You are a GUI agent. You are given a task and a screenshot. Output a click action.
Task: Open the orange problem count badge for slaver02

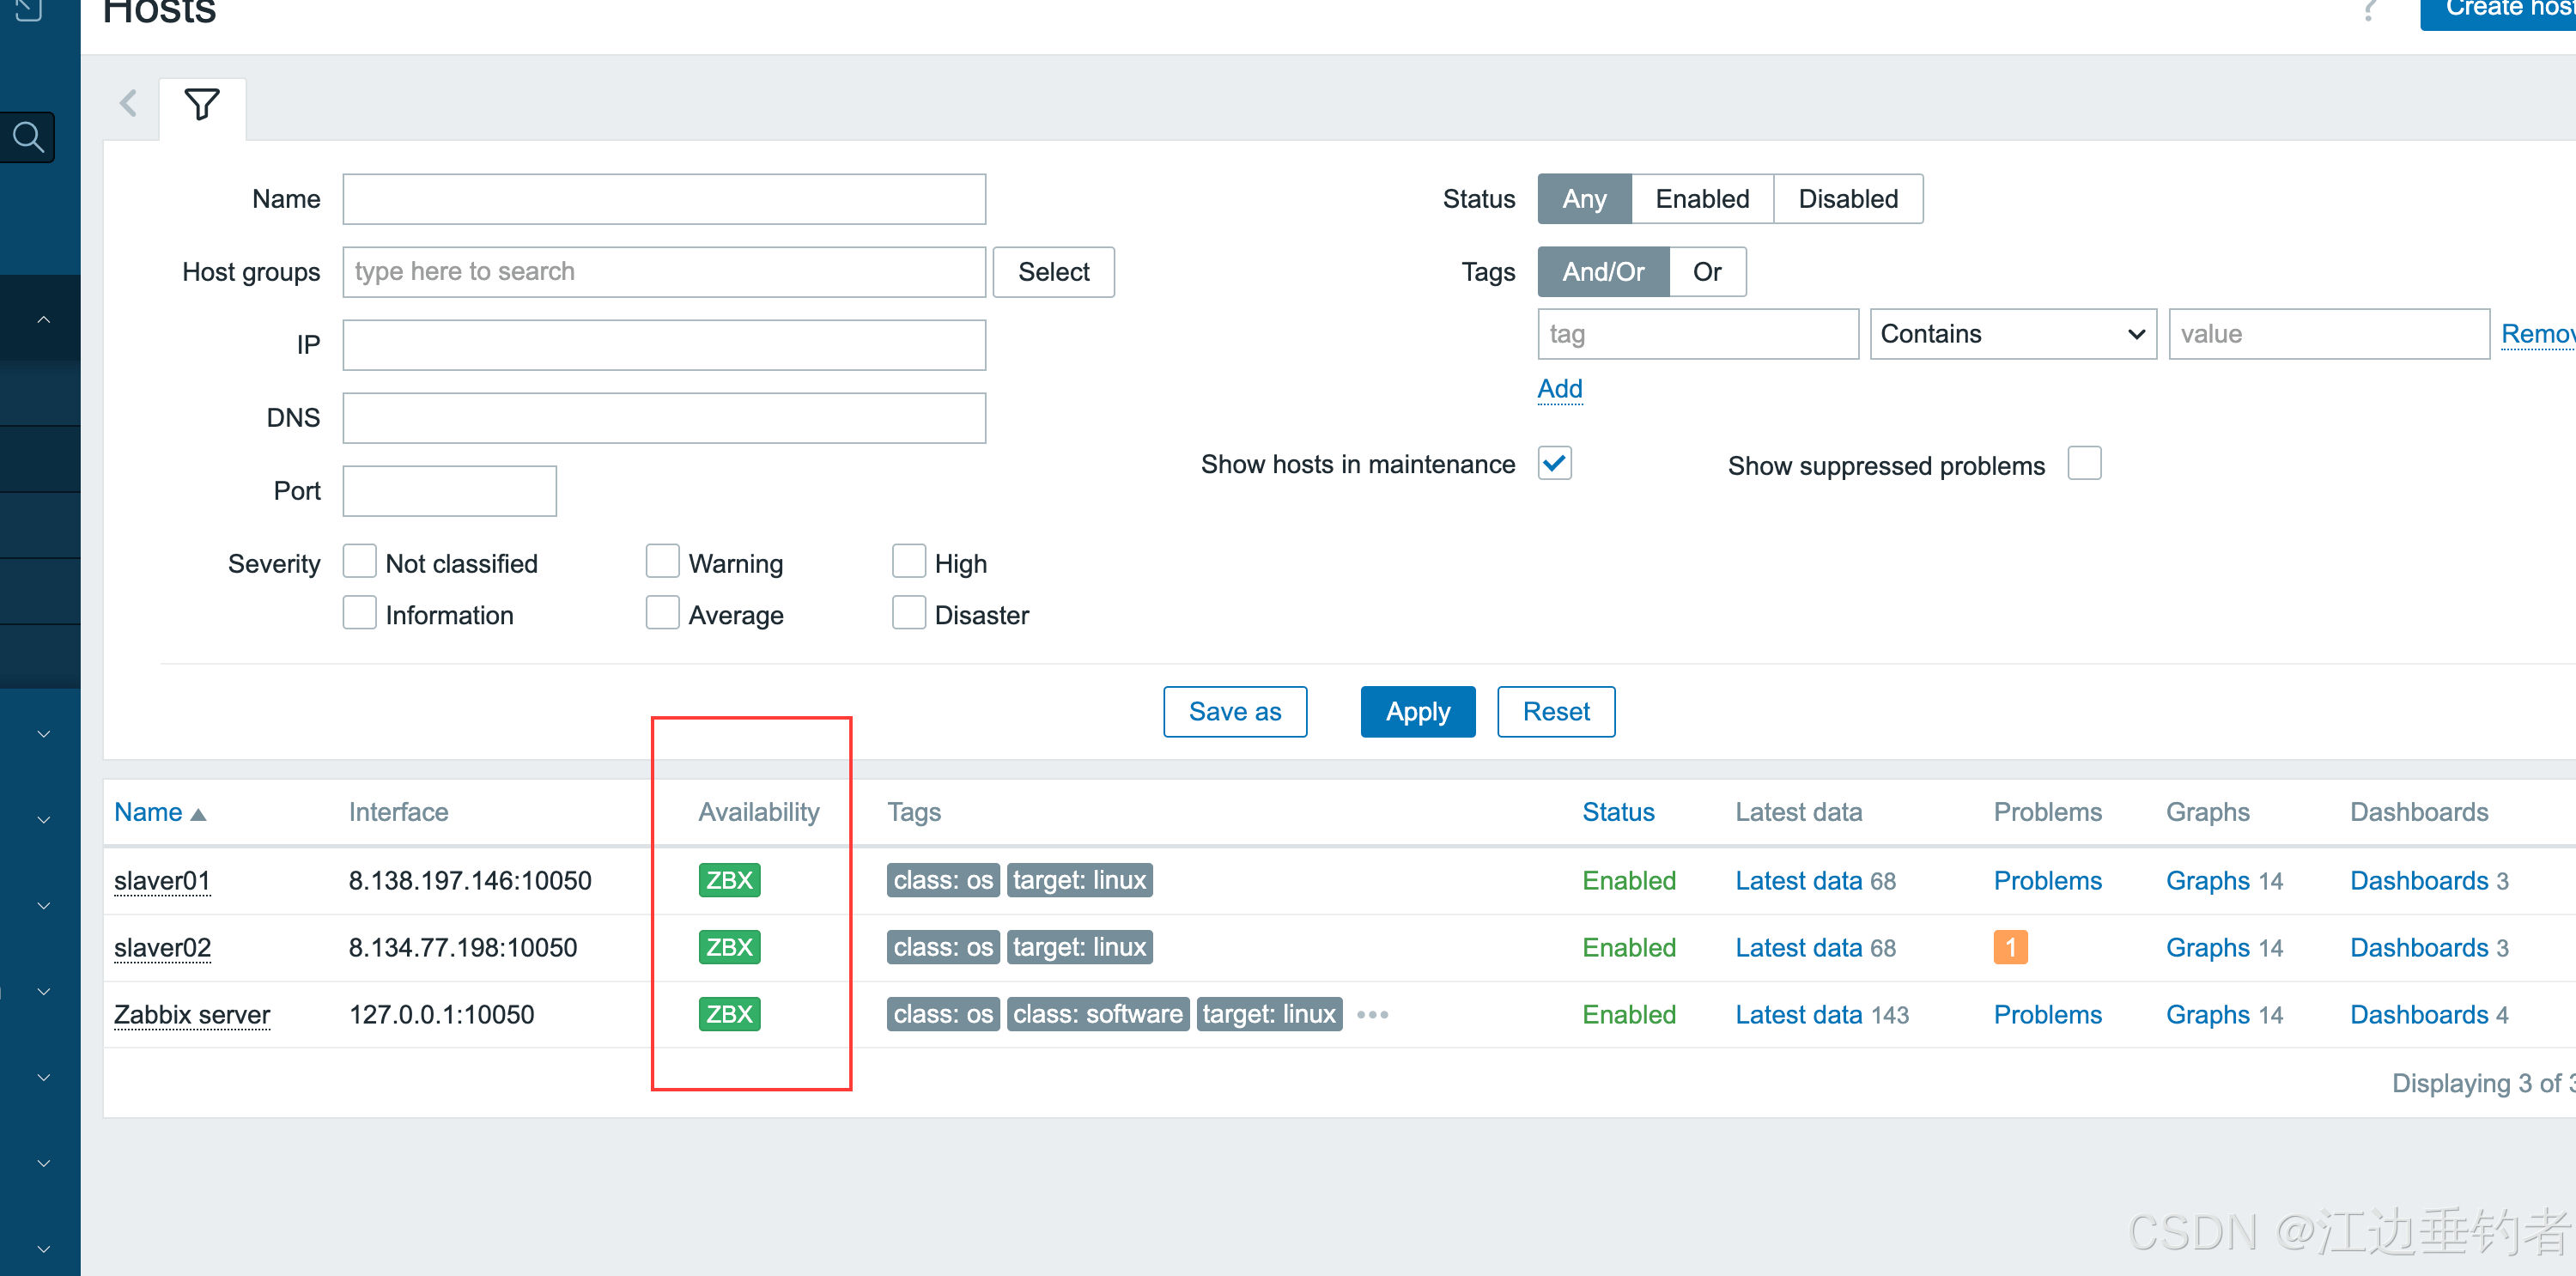(2009, 947)
